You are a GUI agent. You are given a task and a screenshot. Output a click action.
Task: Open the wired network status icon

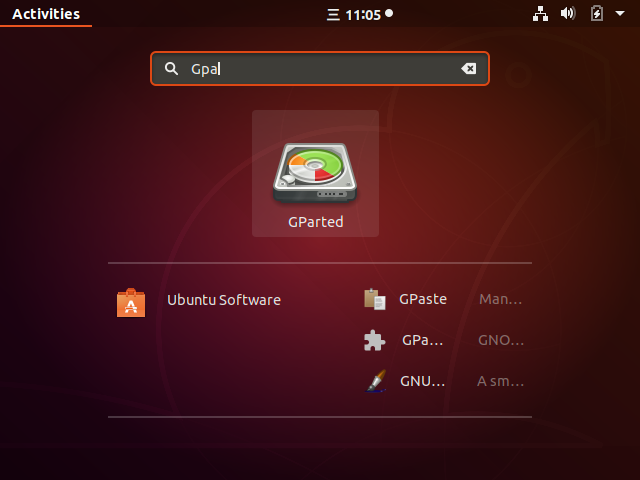point(540,14)
